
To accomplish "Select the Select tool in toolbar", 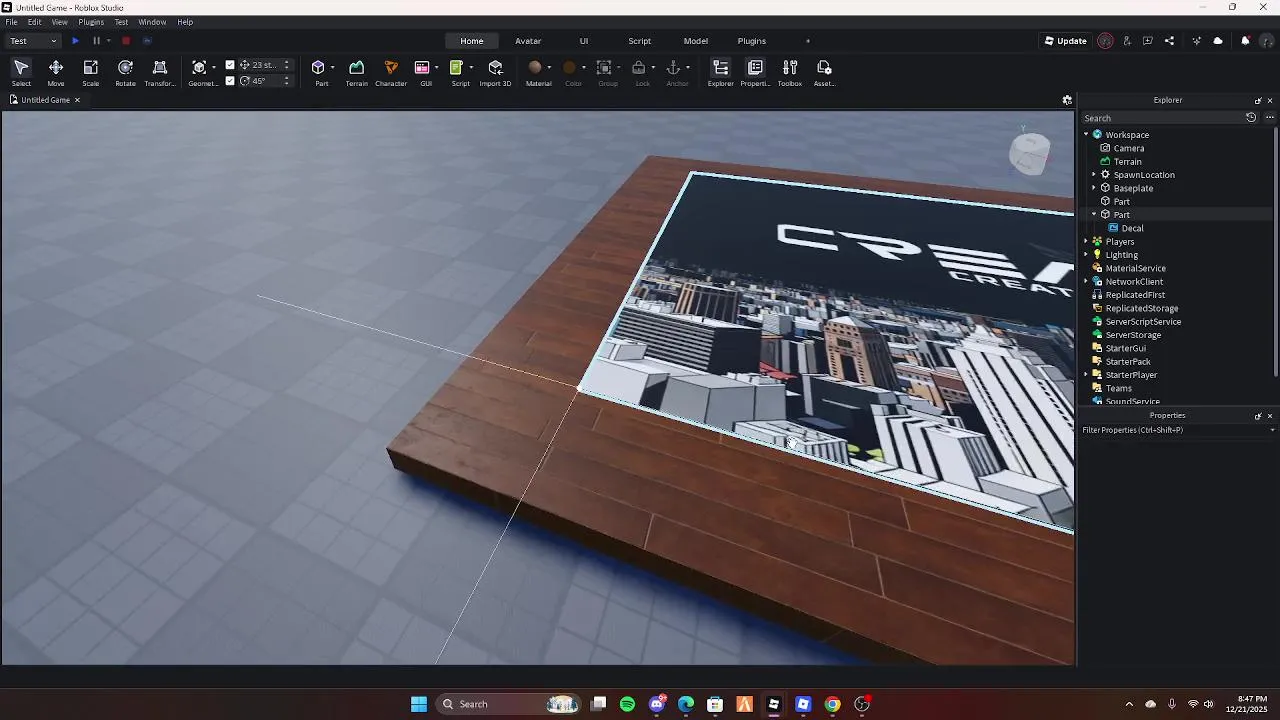I will [21, 72].
